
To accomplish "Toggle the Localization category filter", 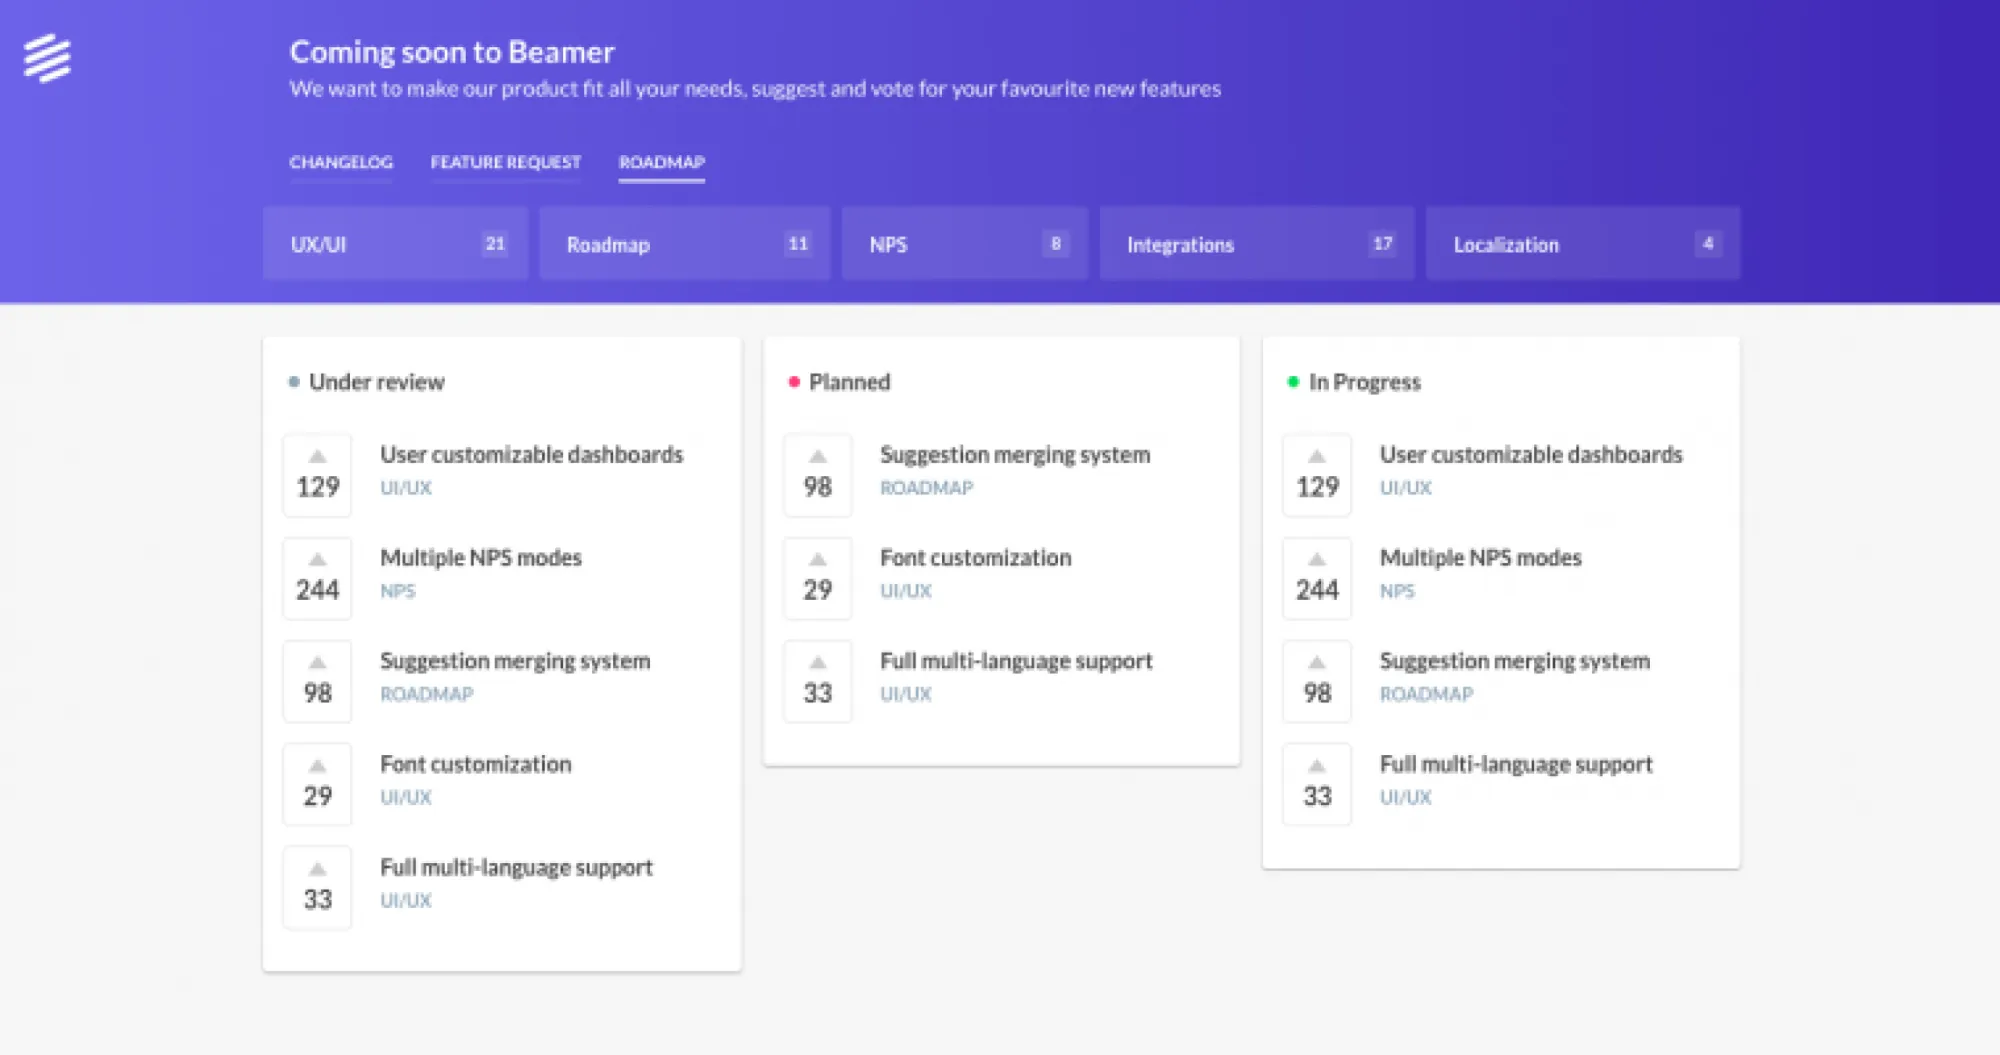I will coord(1582,243).
